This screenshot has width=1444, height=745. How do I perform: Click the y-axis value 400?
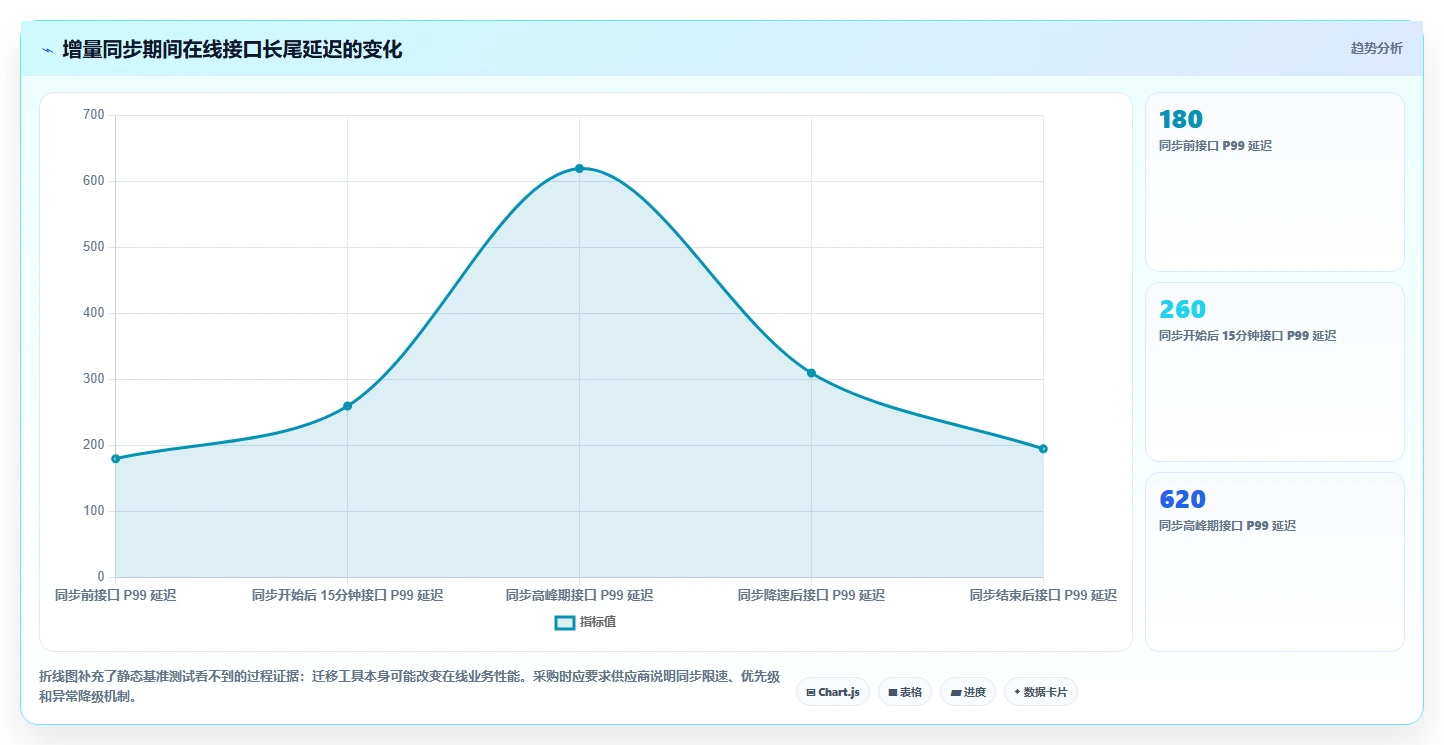pos(94,313)
